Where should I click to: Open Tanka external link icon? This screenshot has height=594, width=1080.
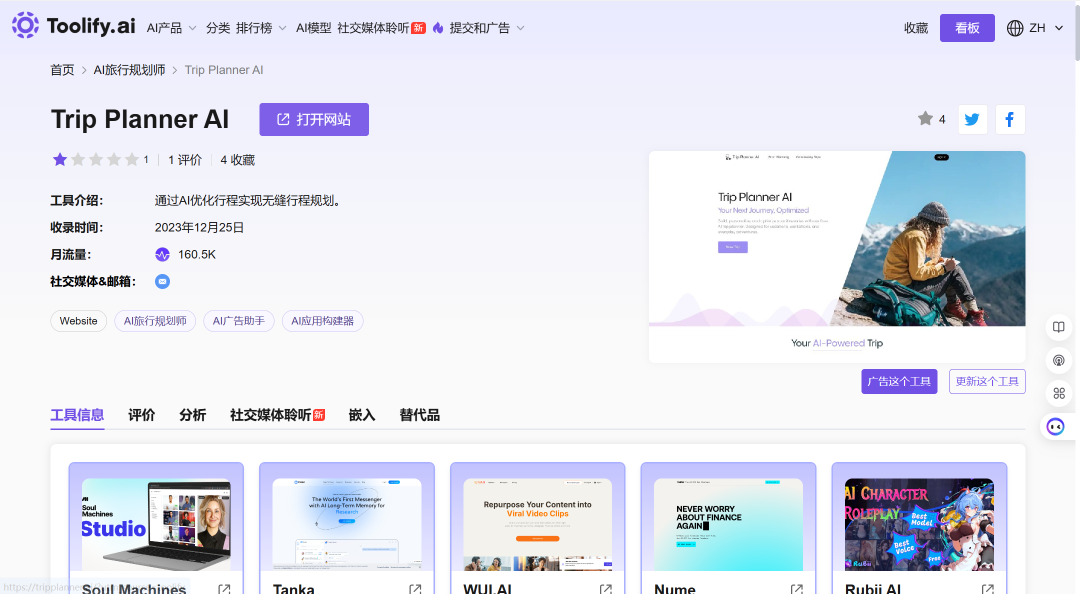click(x=415, y=589)
